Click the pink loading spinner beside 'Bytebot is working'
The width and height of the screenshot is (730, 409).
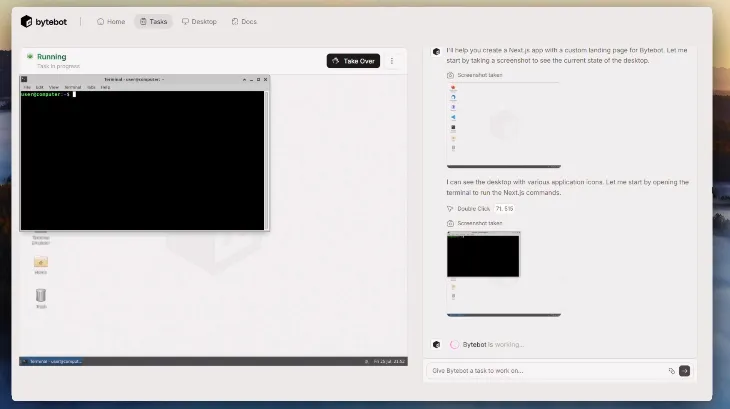click(454, 345)
